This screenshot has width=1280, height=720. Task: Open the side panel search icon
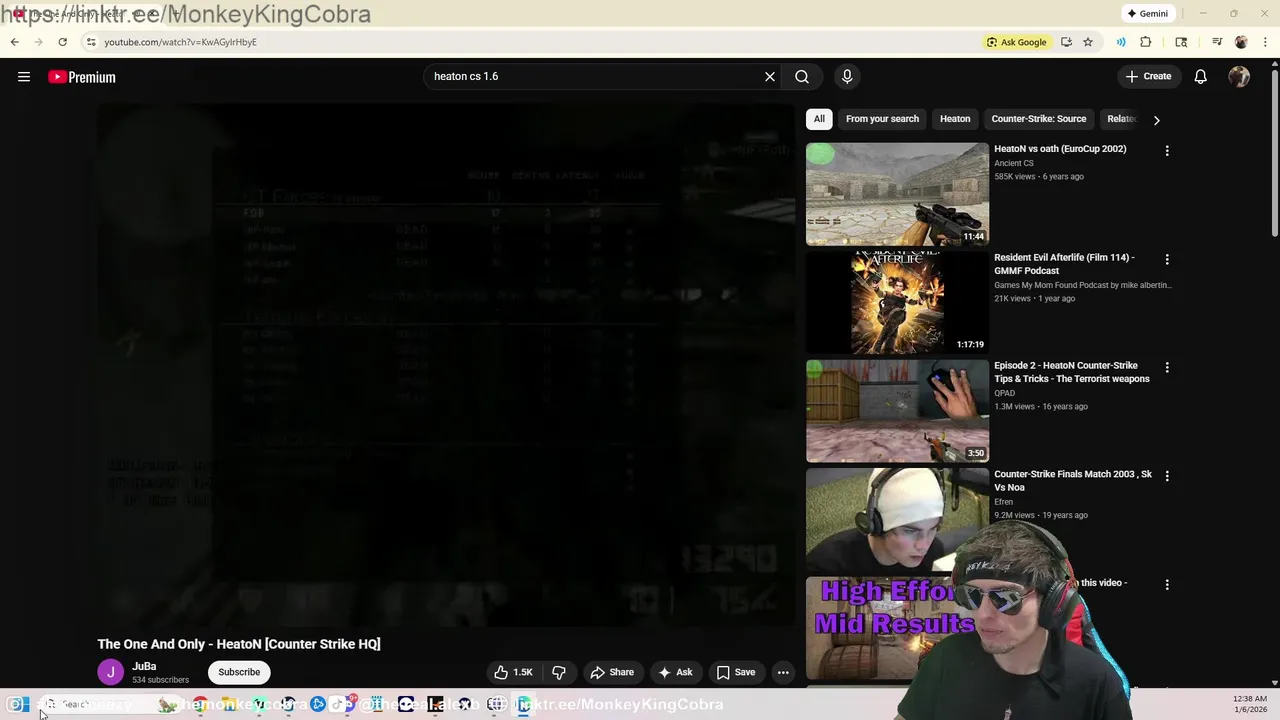point(1181,42)
